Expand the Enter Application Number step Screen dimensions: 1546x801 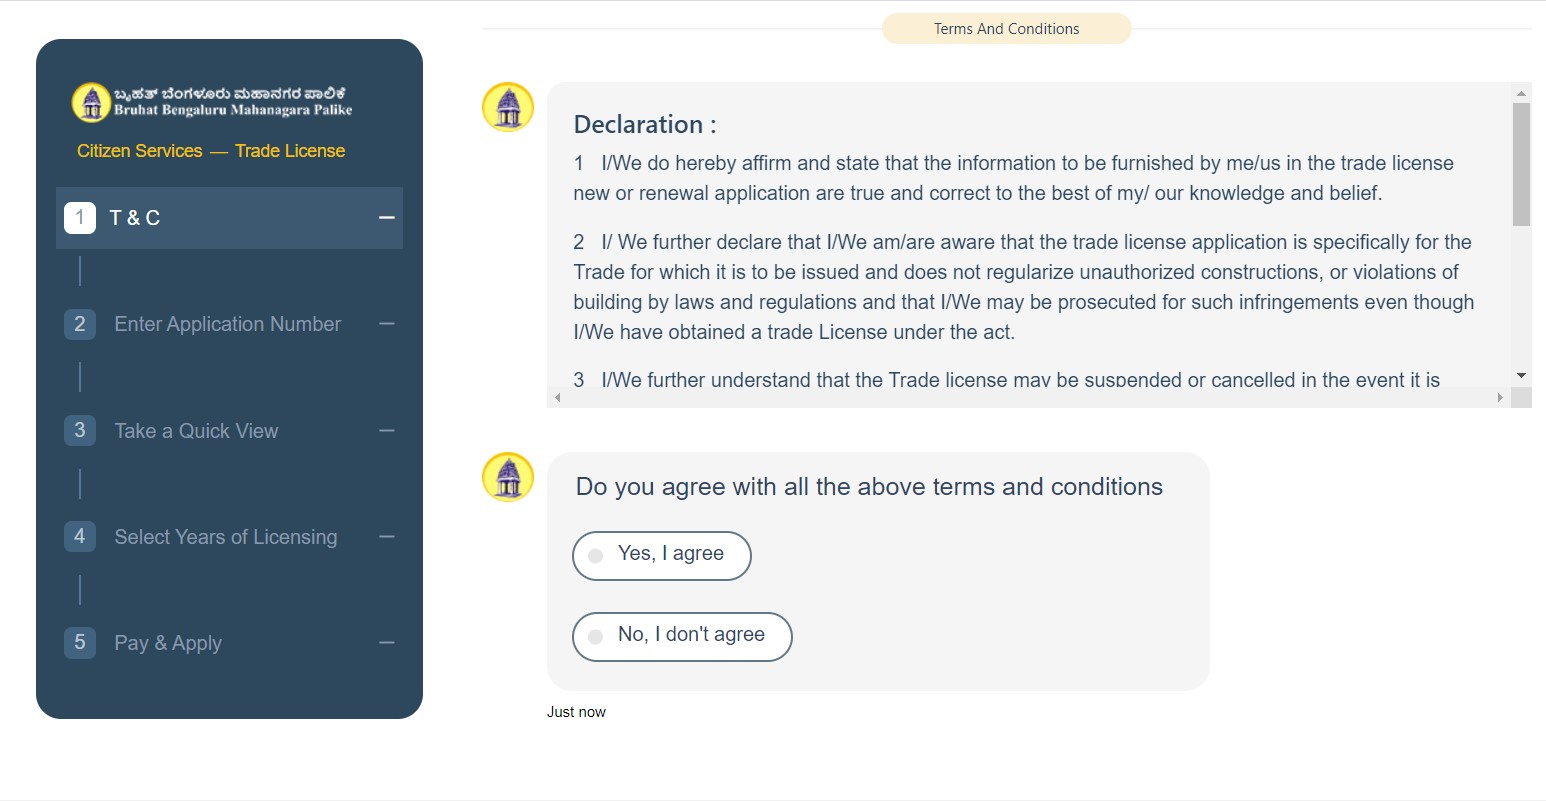point(387,324)
